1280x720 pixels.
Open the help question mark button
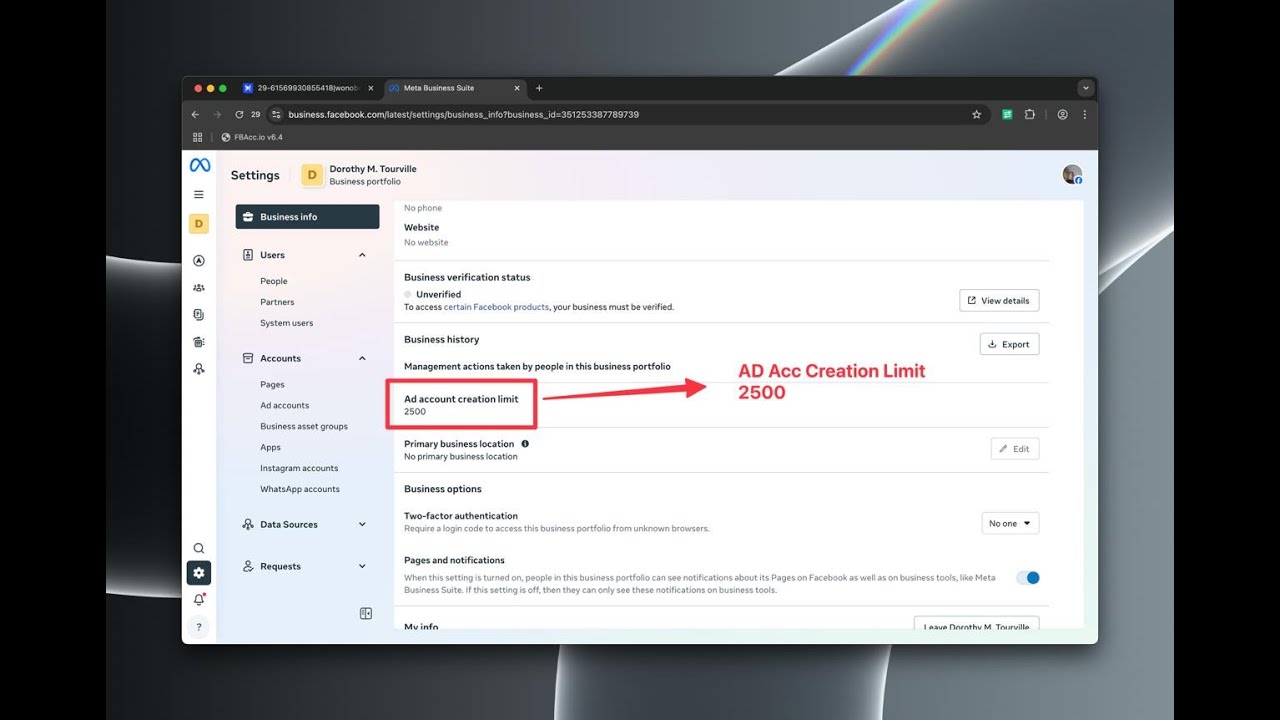click(199, 627)
